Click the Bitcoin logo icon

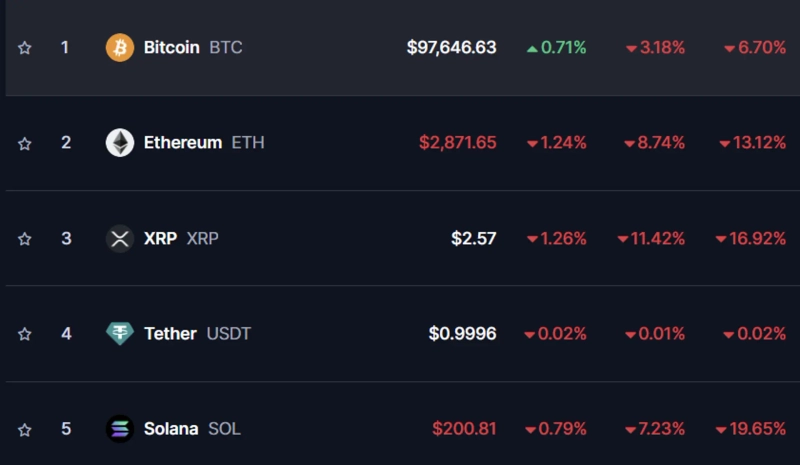pyautogui.click(x=120, y=47)
